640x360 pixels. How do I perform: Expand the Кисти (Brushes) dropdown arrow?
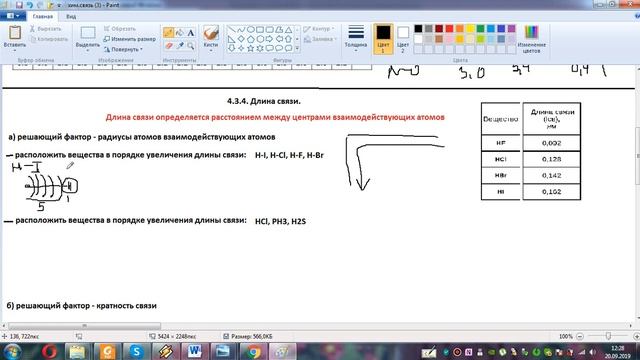click(x=211, y=50)
